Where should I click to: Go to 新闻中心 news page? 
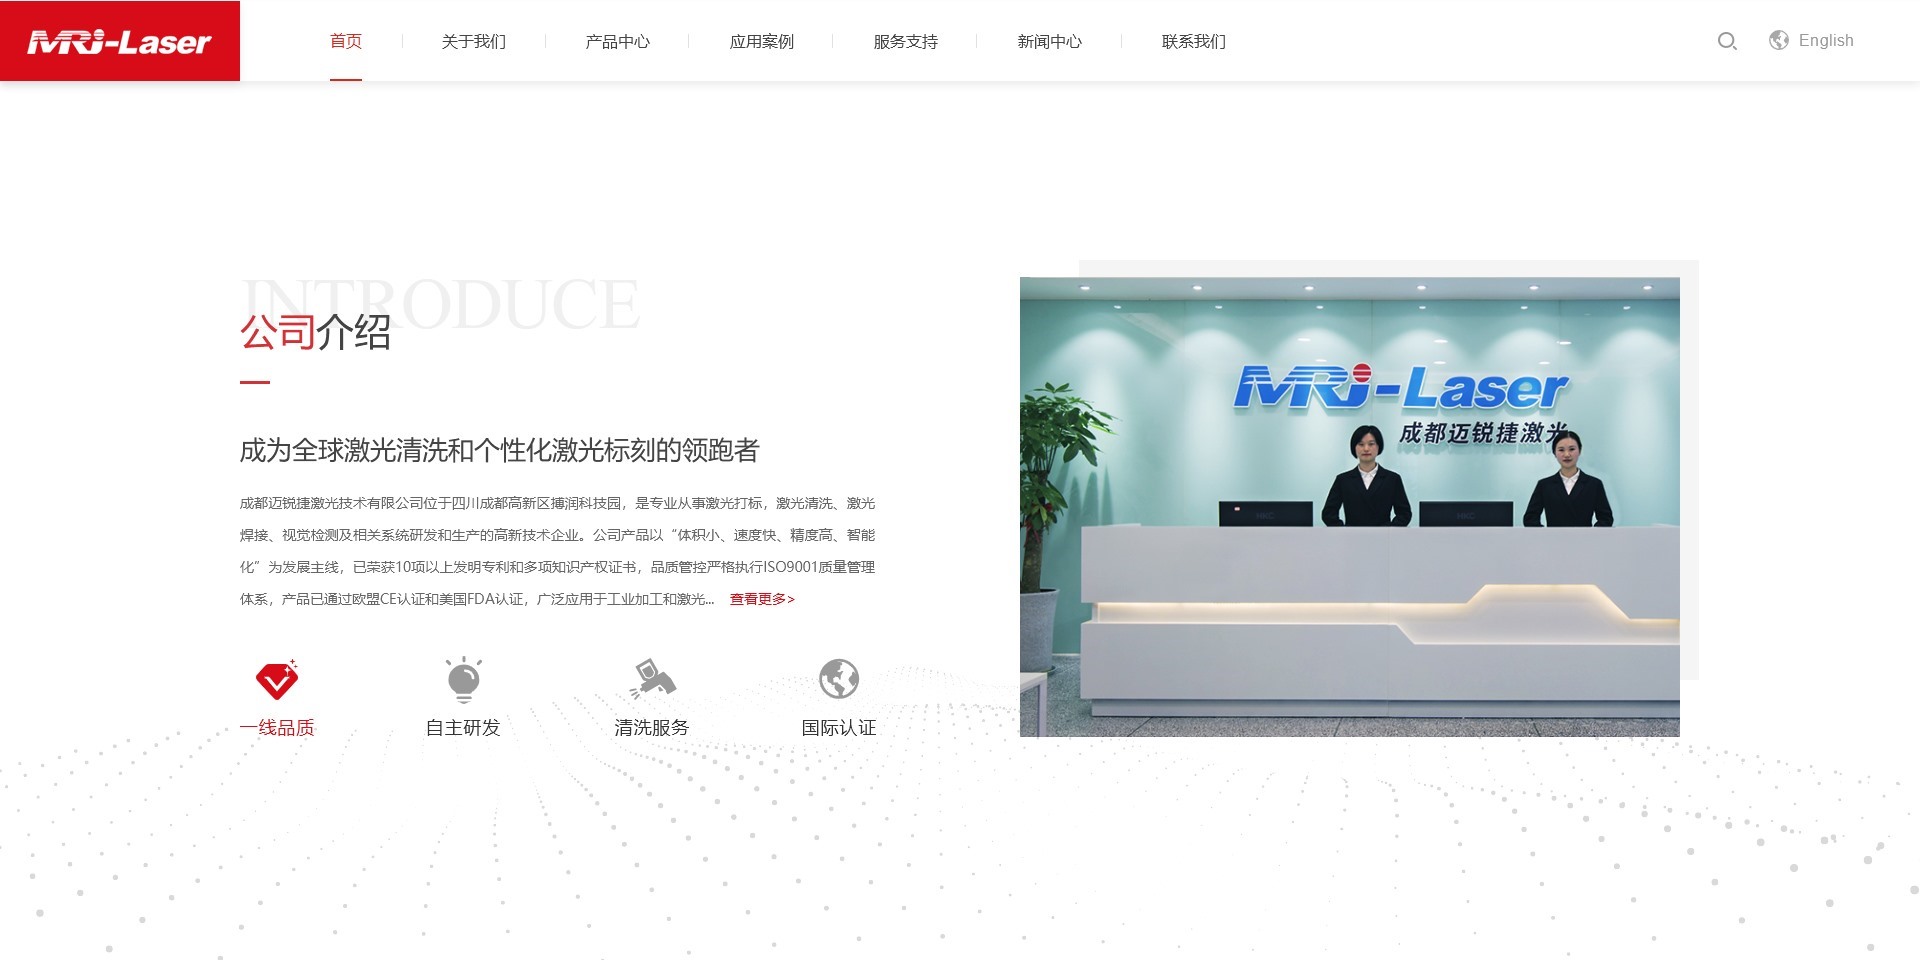click(x=1050, y=41)
